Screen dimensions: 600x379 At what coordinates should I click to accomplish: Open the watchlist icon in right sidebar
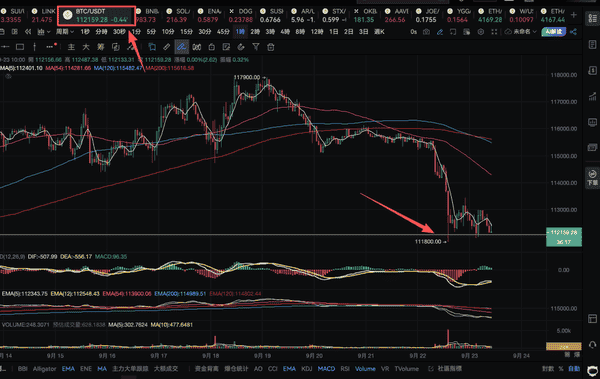592,18
